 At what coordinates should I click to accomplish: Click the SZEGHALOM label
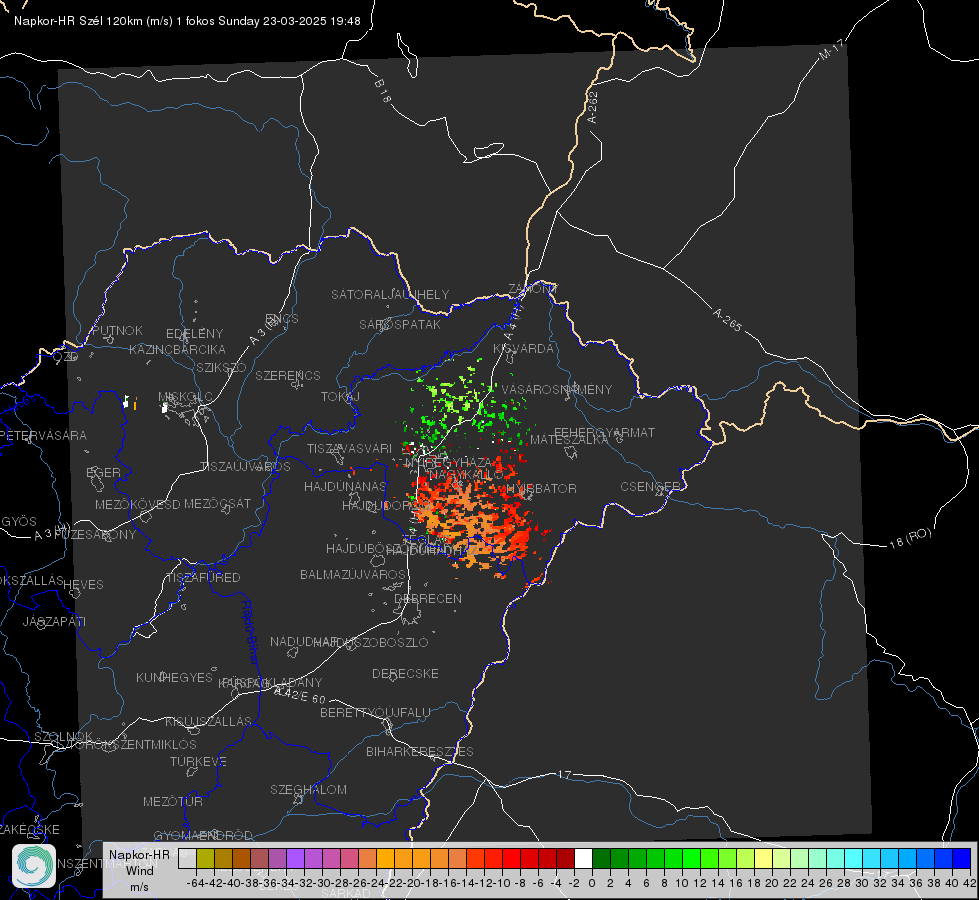pyautogui.click(x=308, y=789)
